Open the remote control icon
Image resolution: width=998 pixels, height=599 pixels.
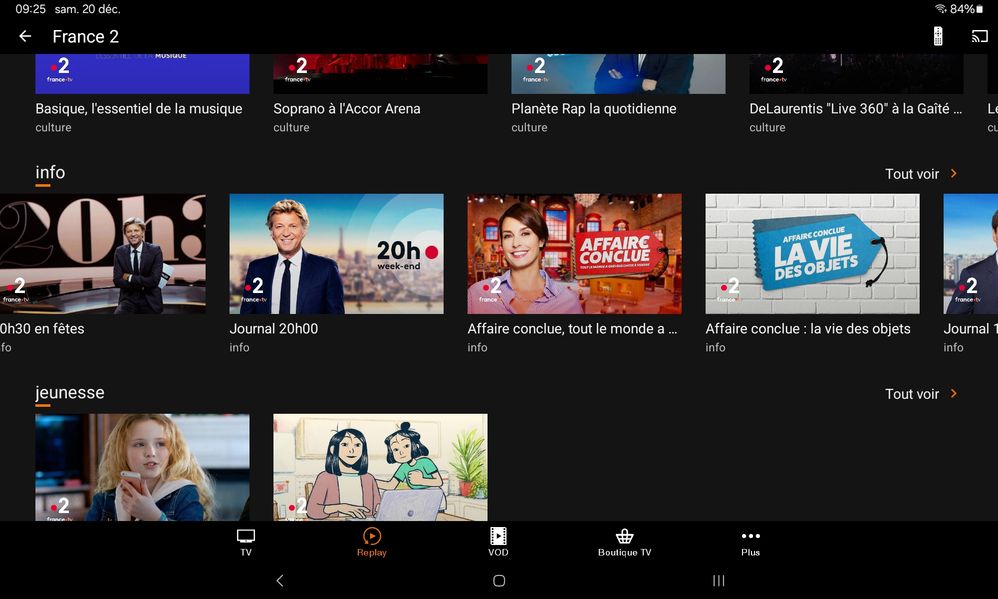938,36
